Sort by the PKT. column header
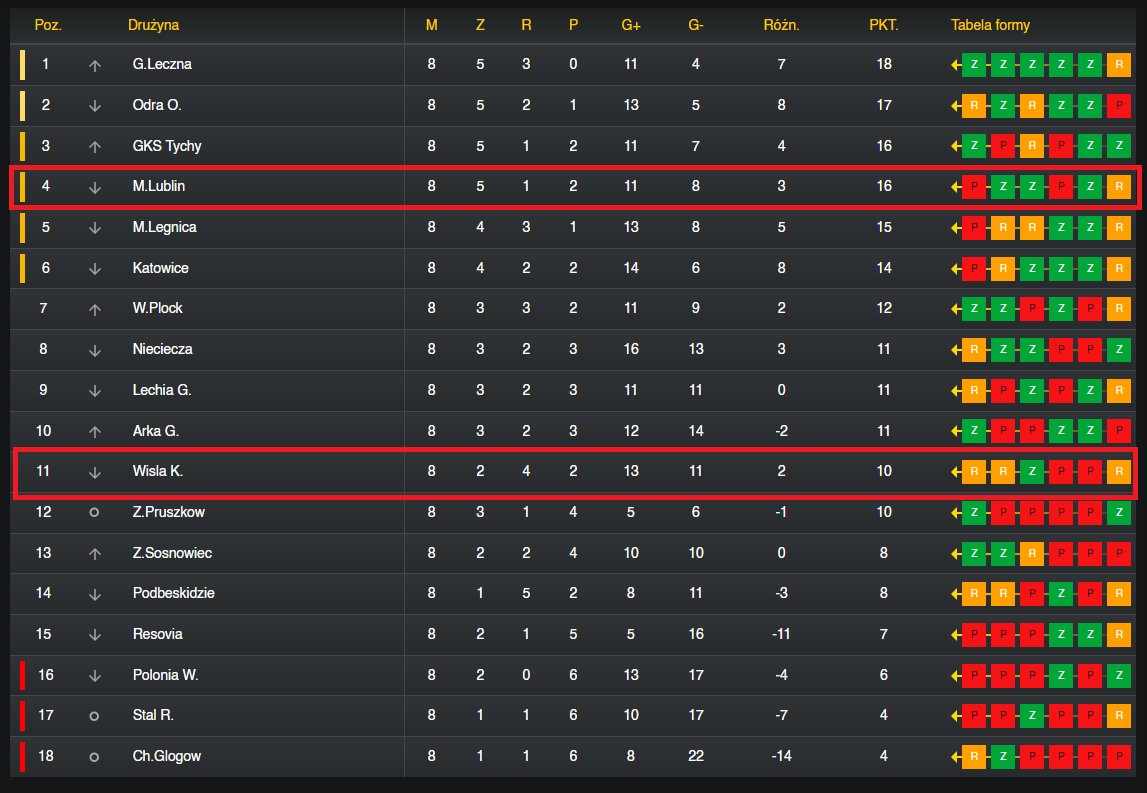The height and width of the screenshot is (793, 1147). point(884,25)
